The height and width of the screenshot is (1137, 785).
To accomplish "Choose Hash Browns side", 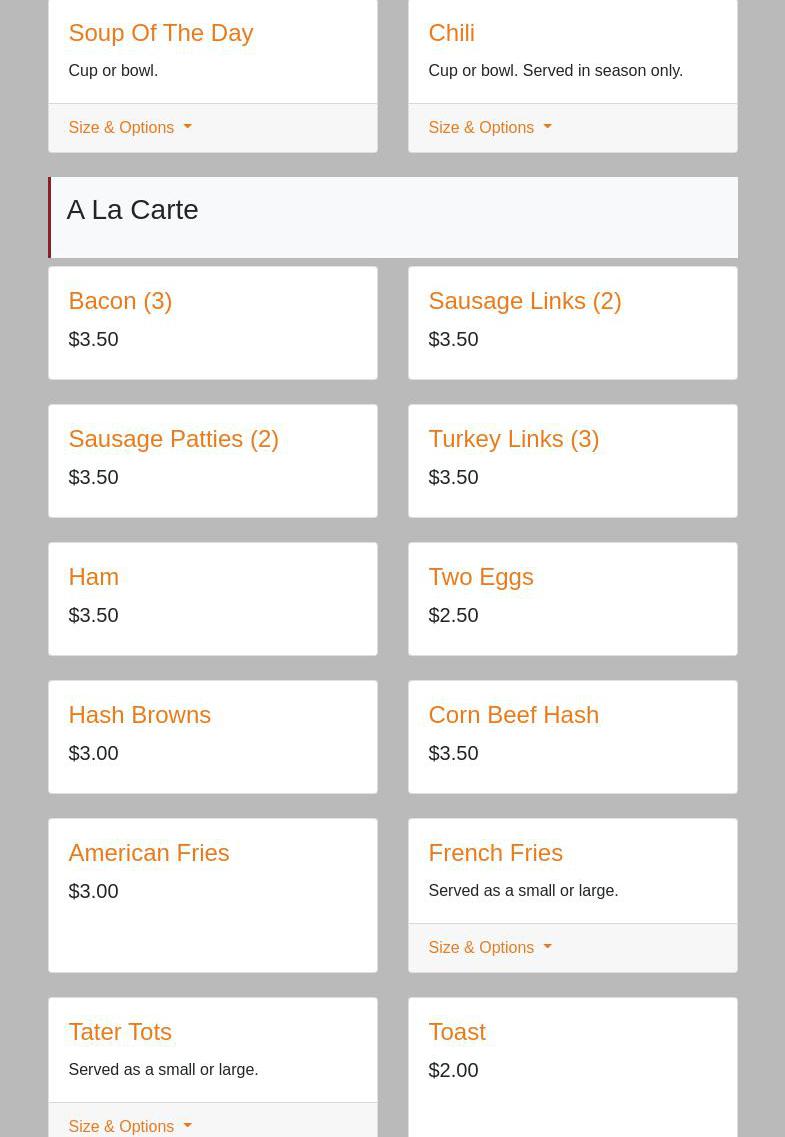I will (139, 715).
